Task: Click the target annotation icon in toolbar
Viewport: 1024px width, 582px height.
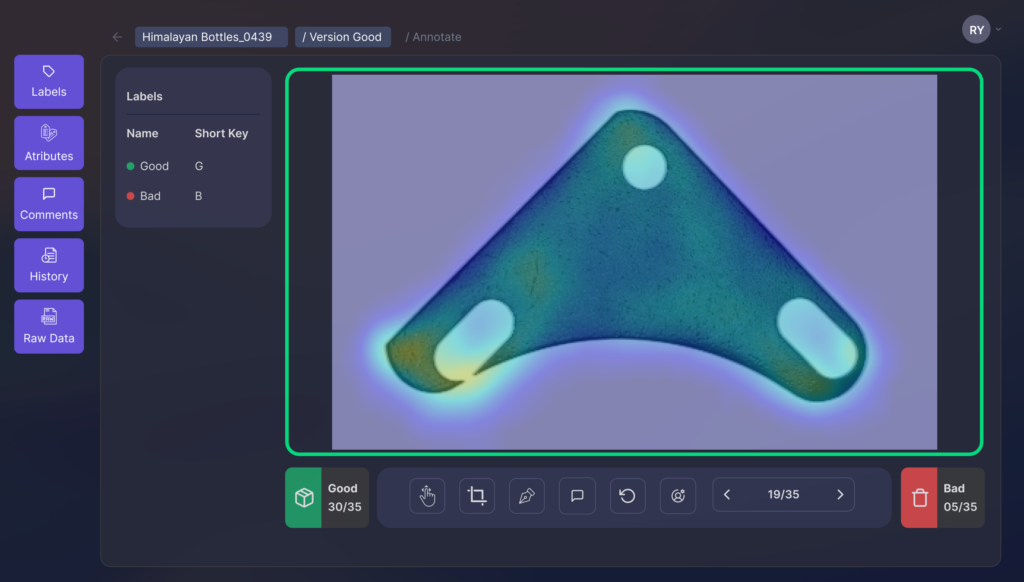Action: click(677, 496)
